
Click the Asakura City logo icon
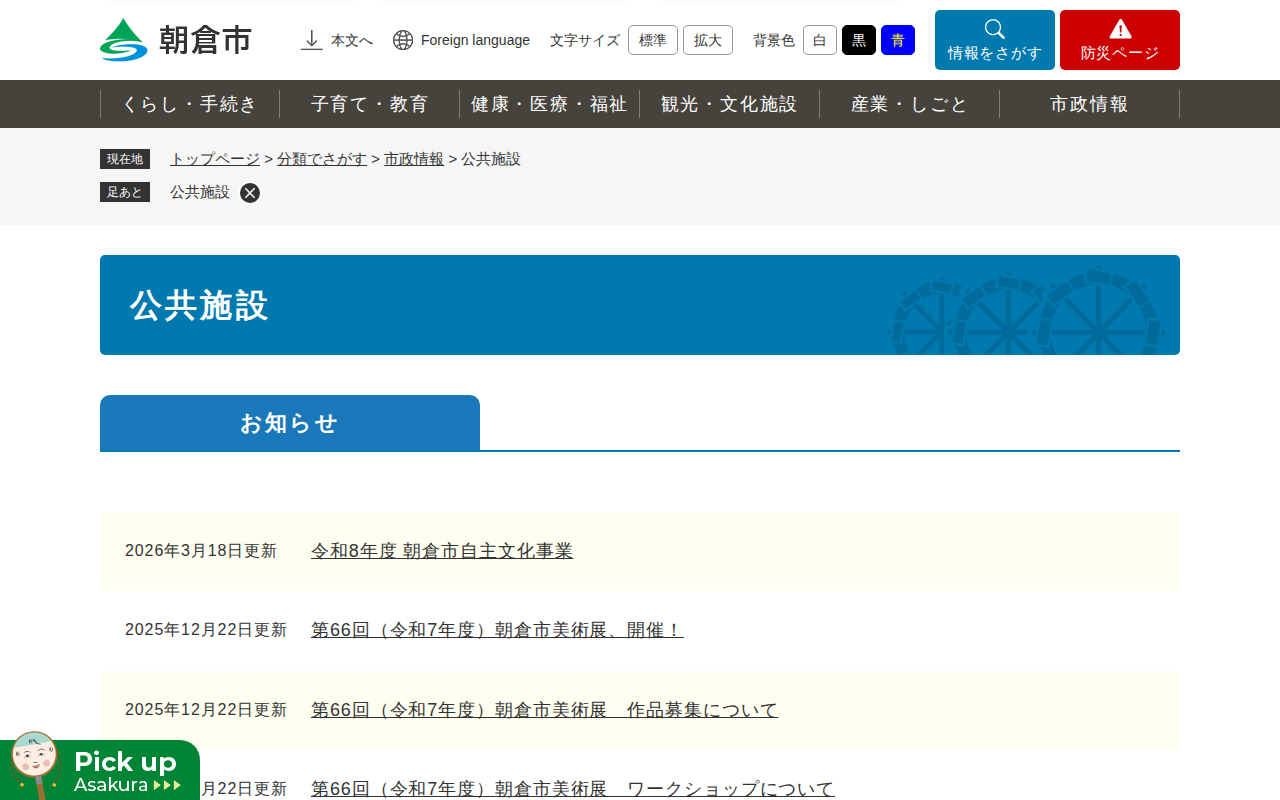[x=123, y=40]
